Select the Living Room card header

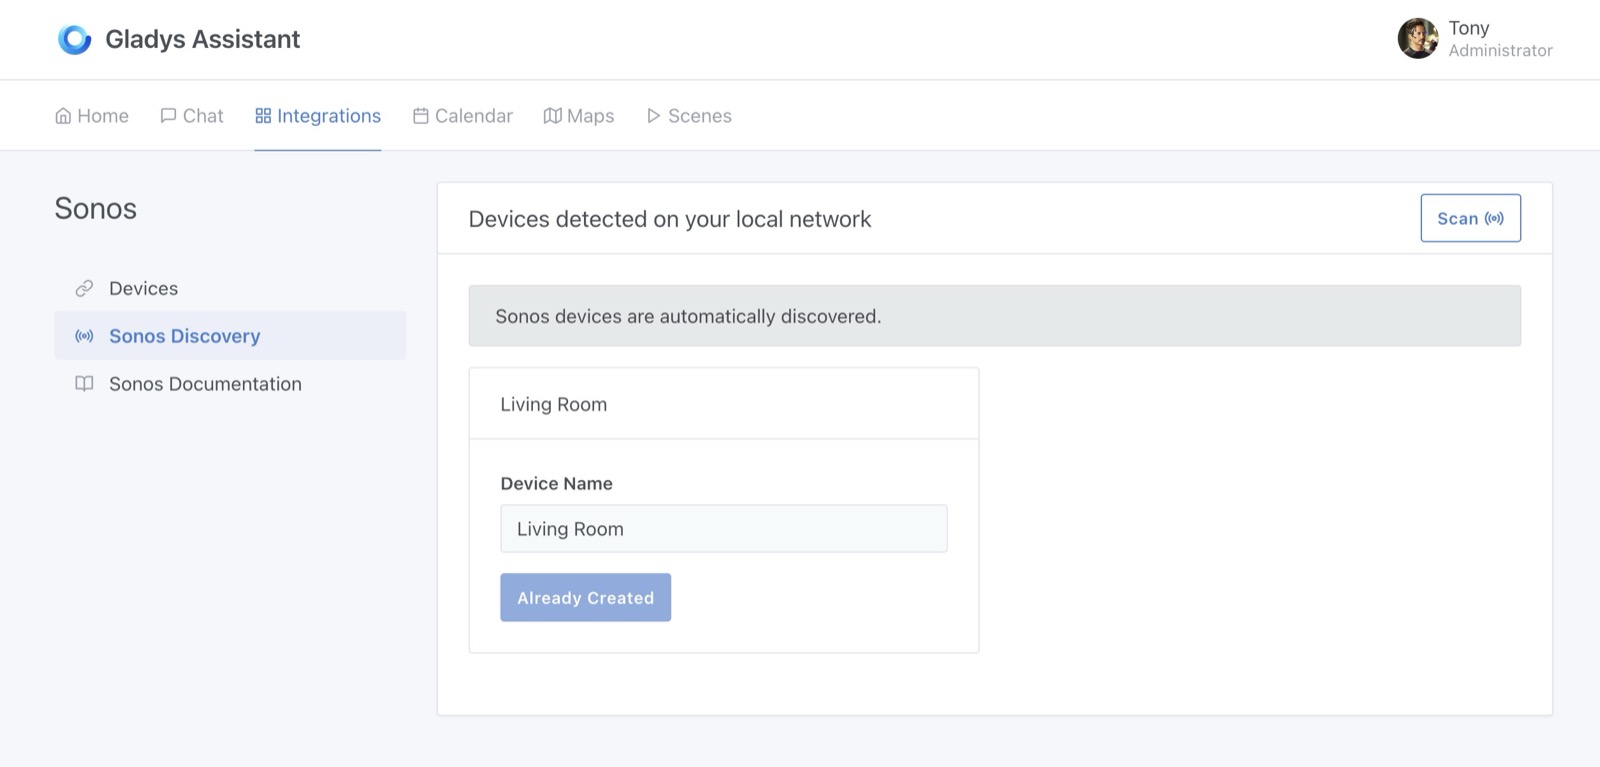coord(723,404)
